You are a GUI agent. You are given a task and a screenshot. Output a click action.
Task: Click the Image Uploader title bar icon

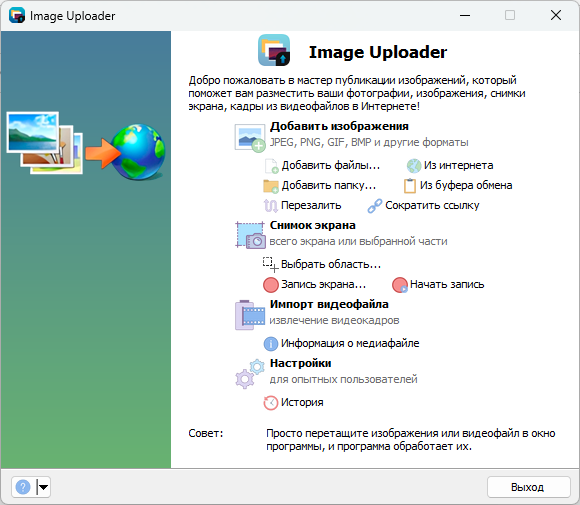(x=17, y=16)
